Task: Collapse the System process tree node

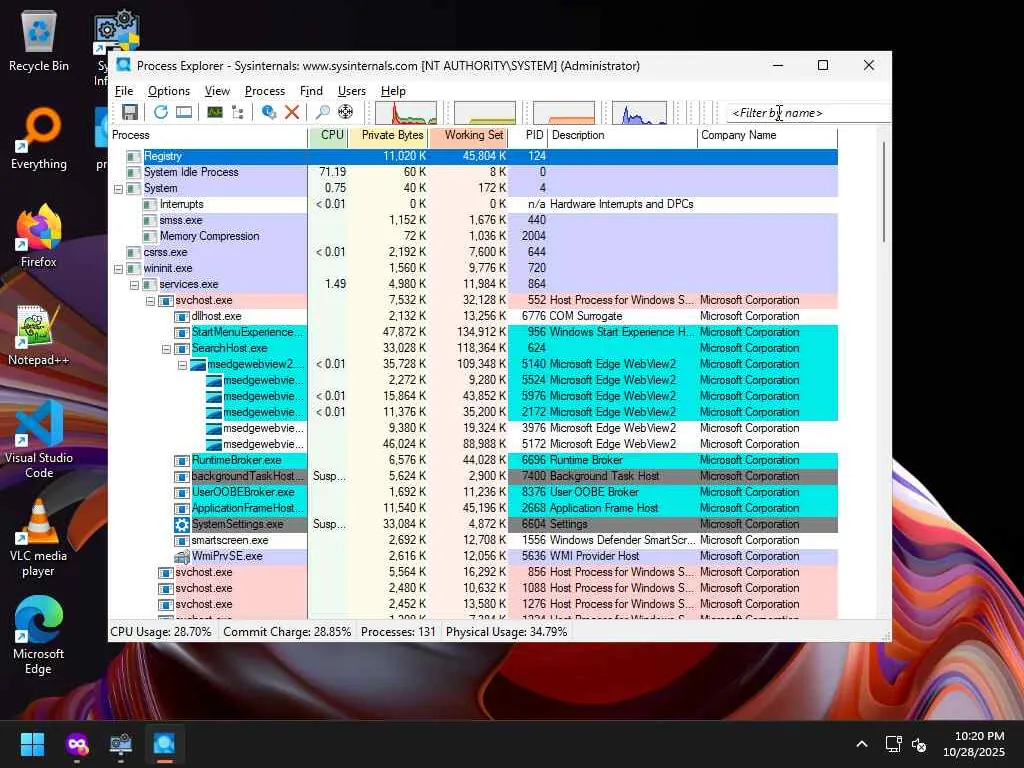Action: pos(118,189)
